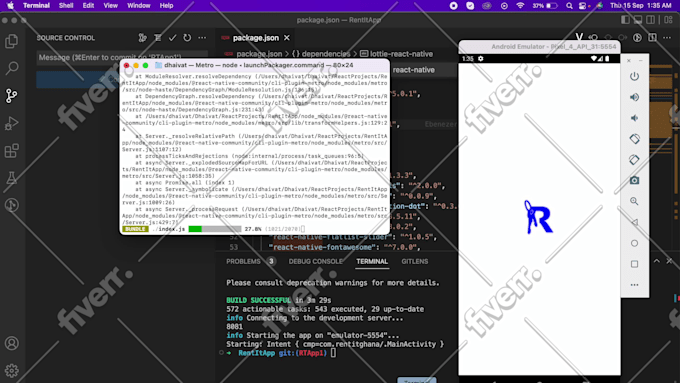Open the GitLens activity bar icon
Image resolution: width=680 pixels, height=383 pixels.
point(12,205)
